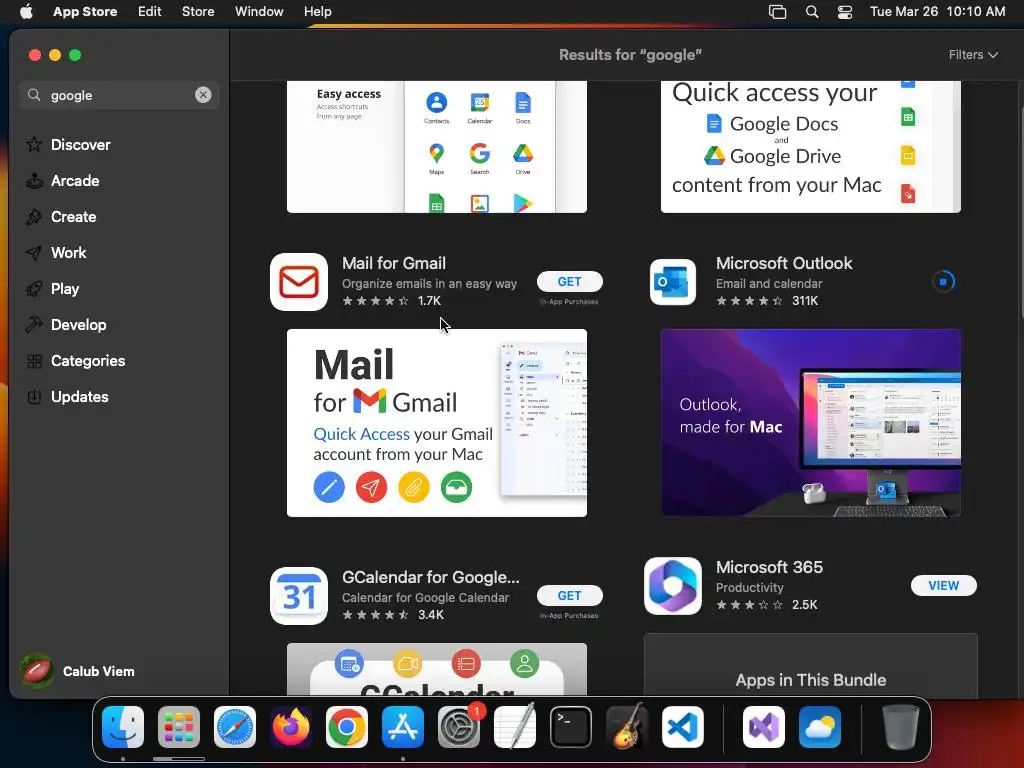Screen dimensions: 1024x768
Task: Open the GCalendar app icon
Action: [x=299, y=596]
